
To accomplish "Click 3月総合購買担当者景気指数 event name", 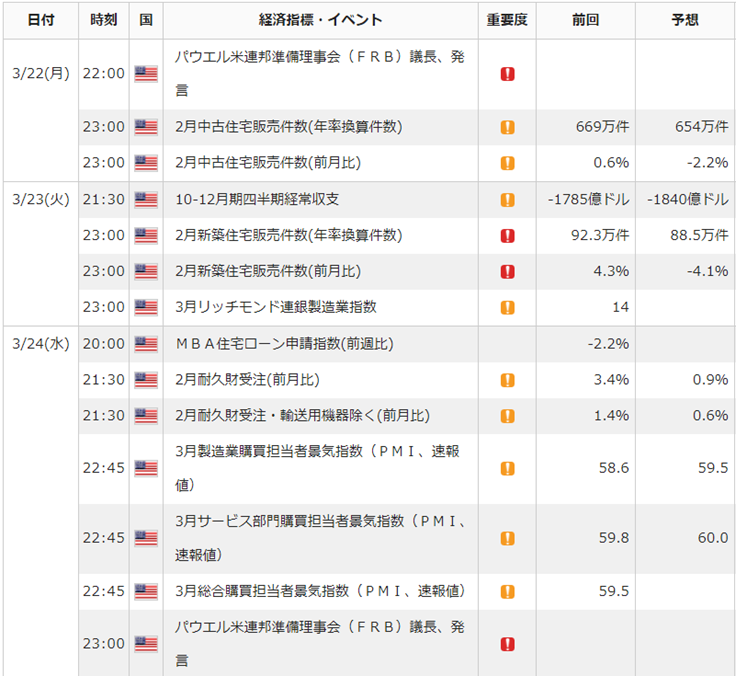I will [x=320, y=591].
